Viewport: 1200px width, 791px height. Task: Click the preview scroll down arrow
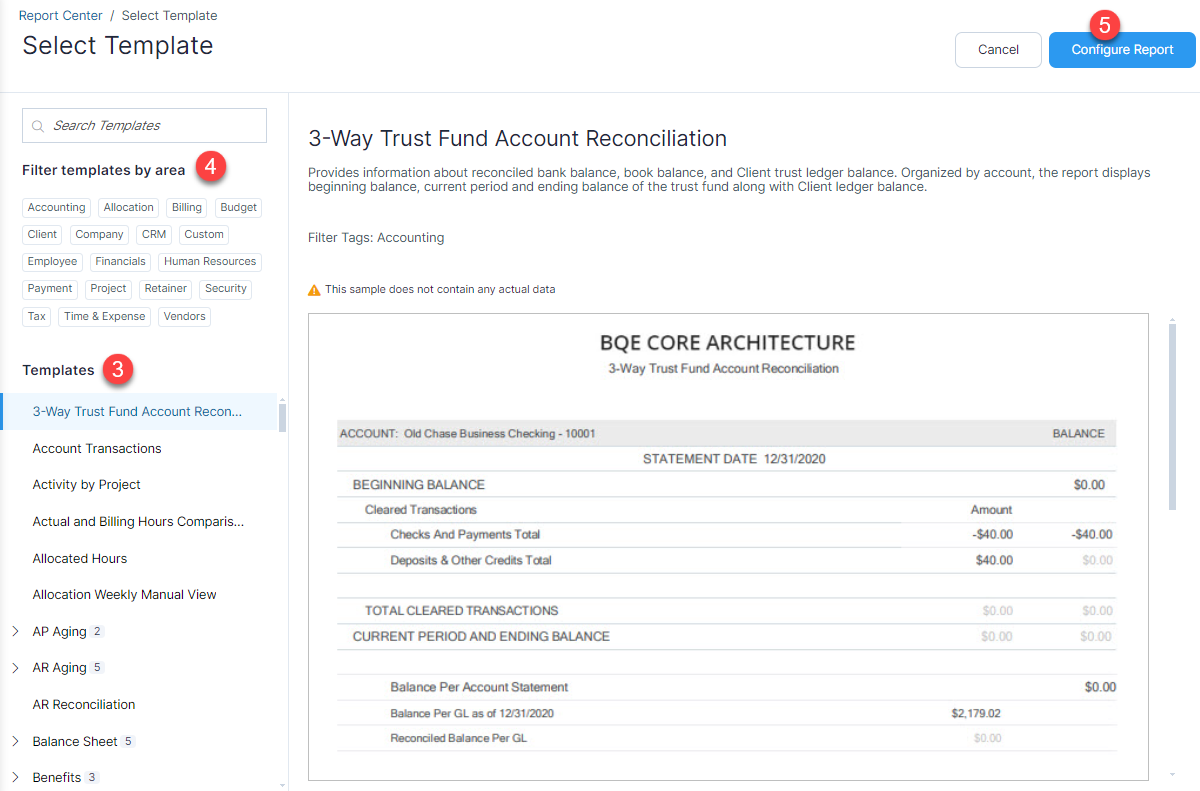[x=1172, y=775]
